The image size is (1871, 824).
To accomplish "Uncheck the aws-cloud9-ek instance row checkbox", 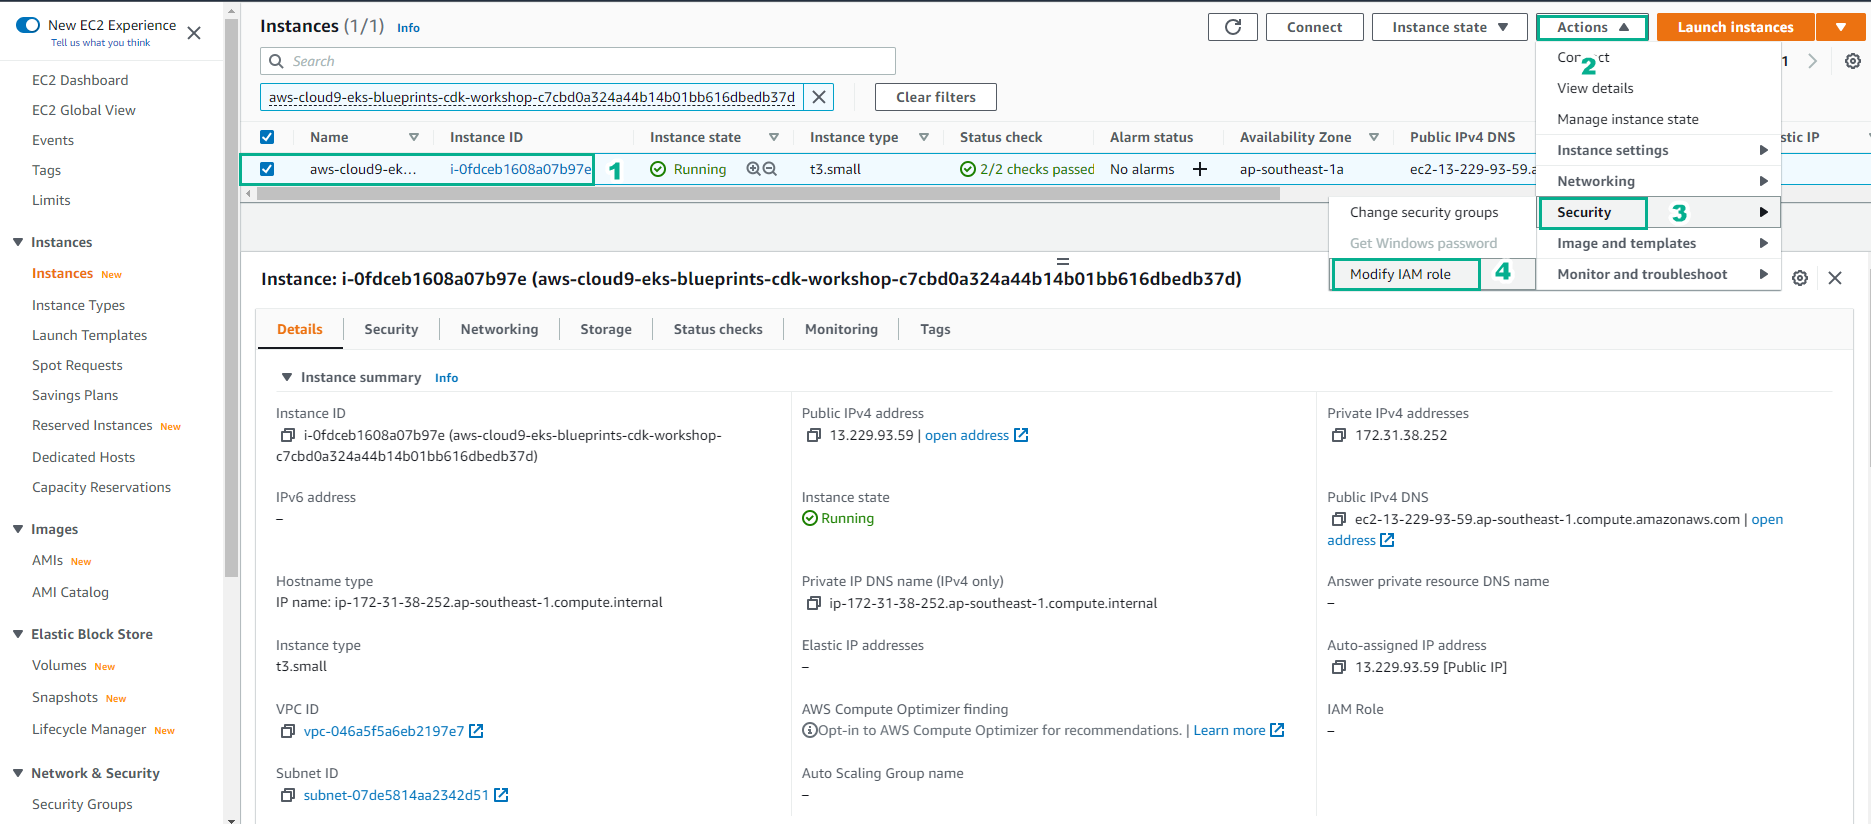I will point(267,169).
